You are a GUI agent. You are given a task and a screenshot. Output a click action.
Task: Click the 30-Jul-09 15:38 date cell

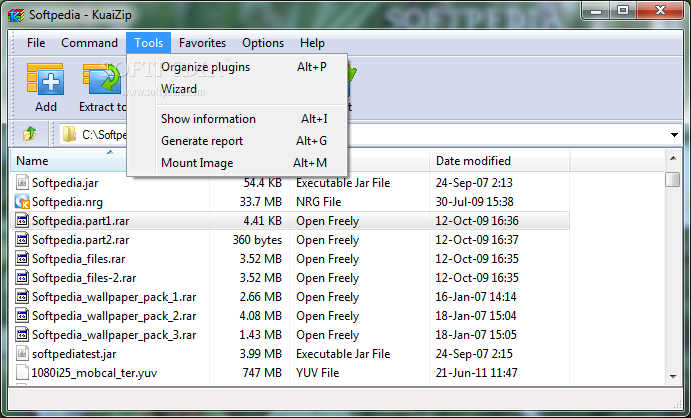(475, 202)
